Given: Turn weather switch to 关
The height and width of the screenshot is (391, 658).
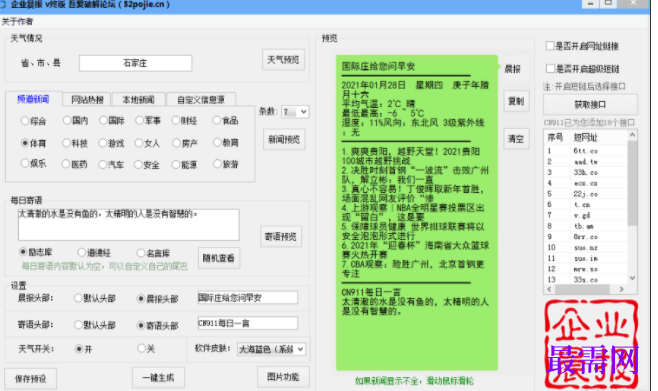Looking at the screenshot, I should click(141, 348).
